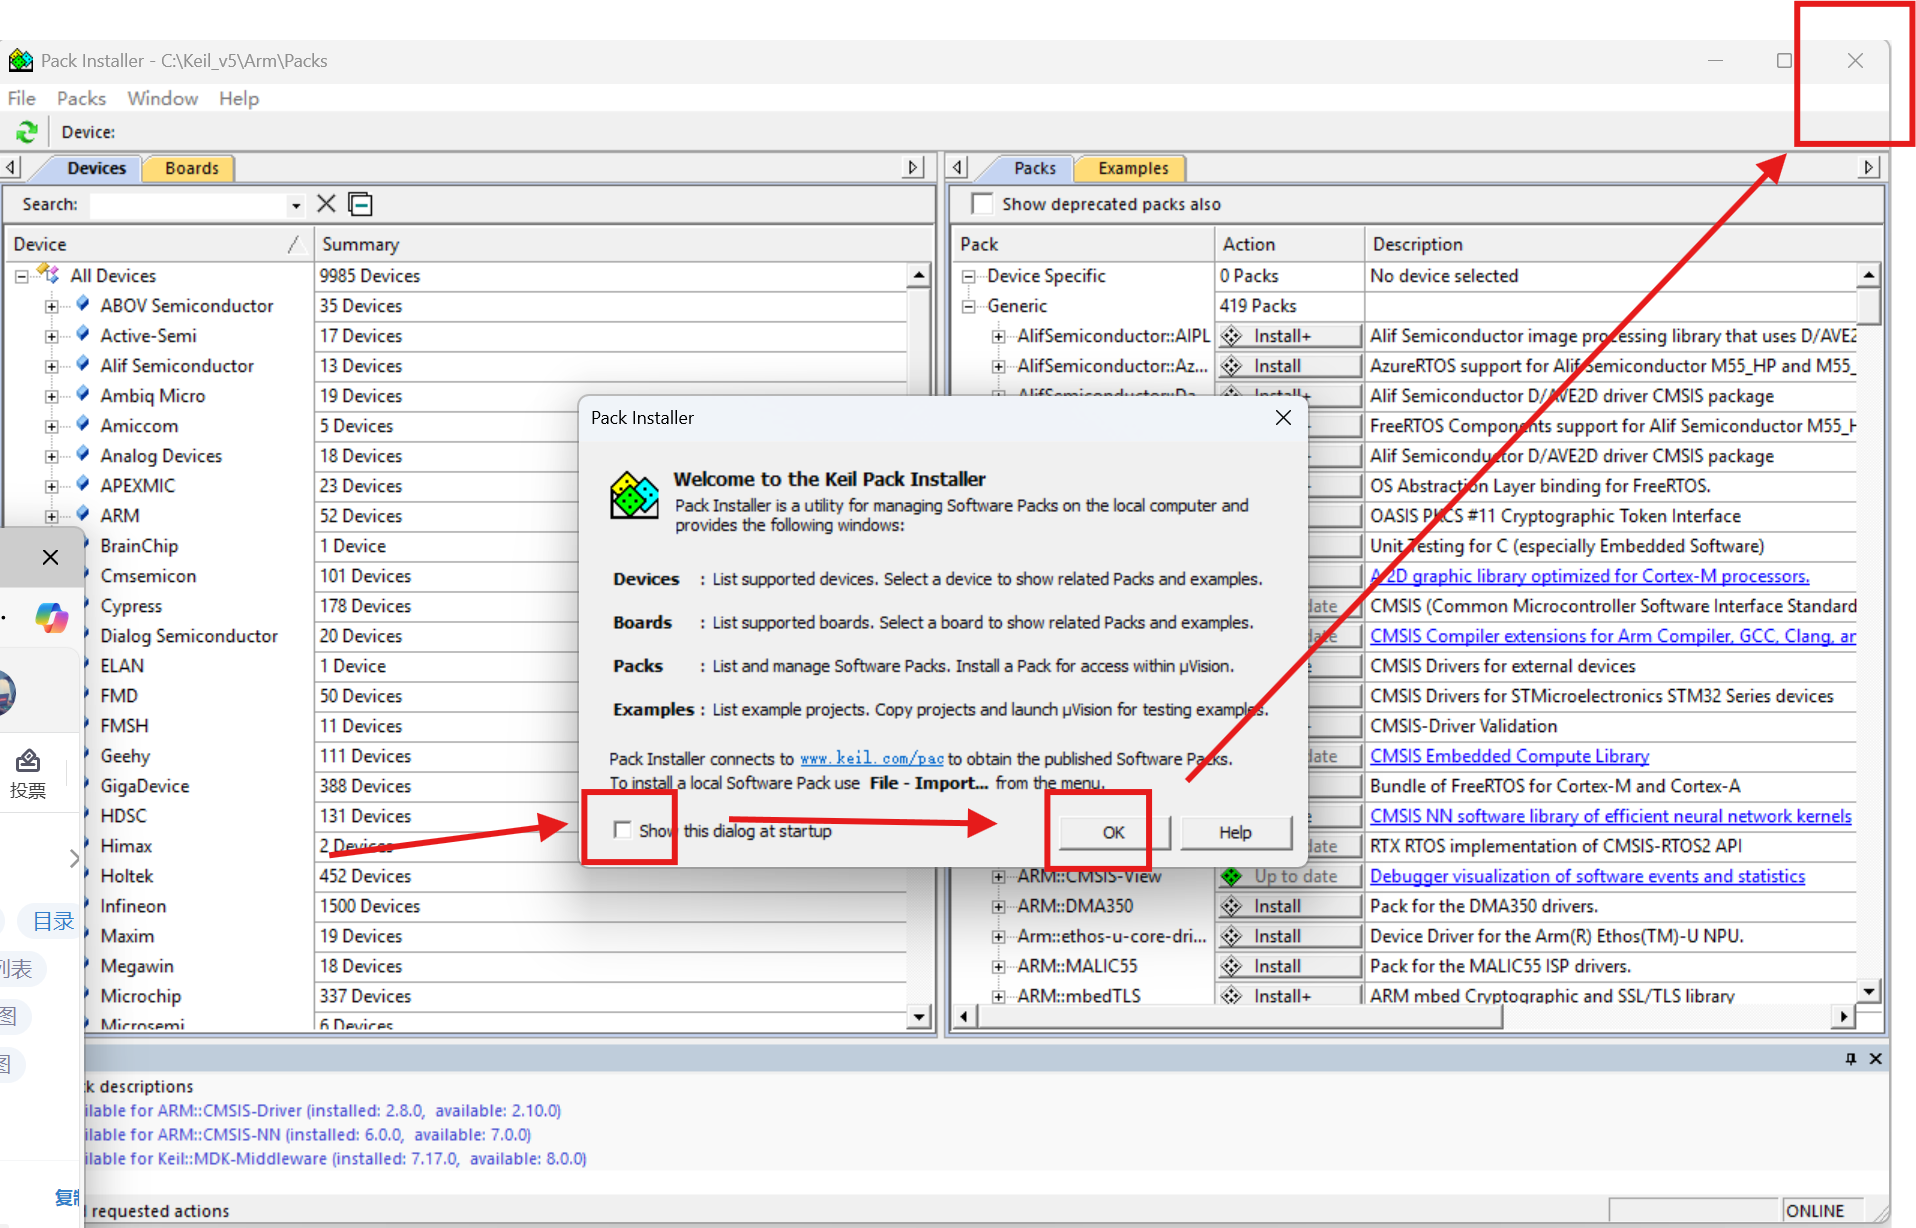Click the left arrow beside Packs tab

pyautogui.click(x=958, y=167)
